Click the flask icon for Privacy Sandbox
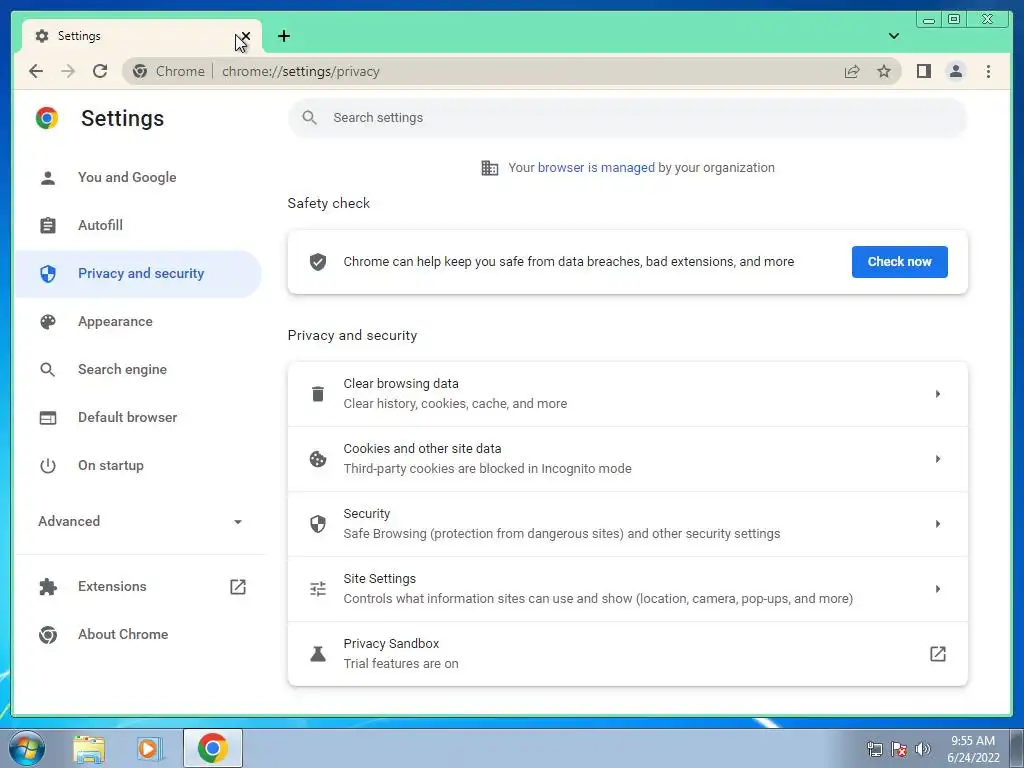 (x=317, y=654)
